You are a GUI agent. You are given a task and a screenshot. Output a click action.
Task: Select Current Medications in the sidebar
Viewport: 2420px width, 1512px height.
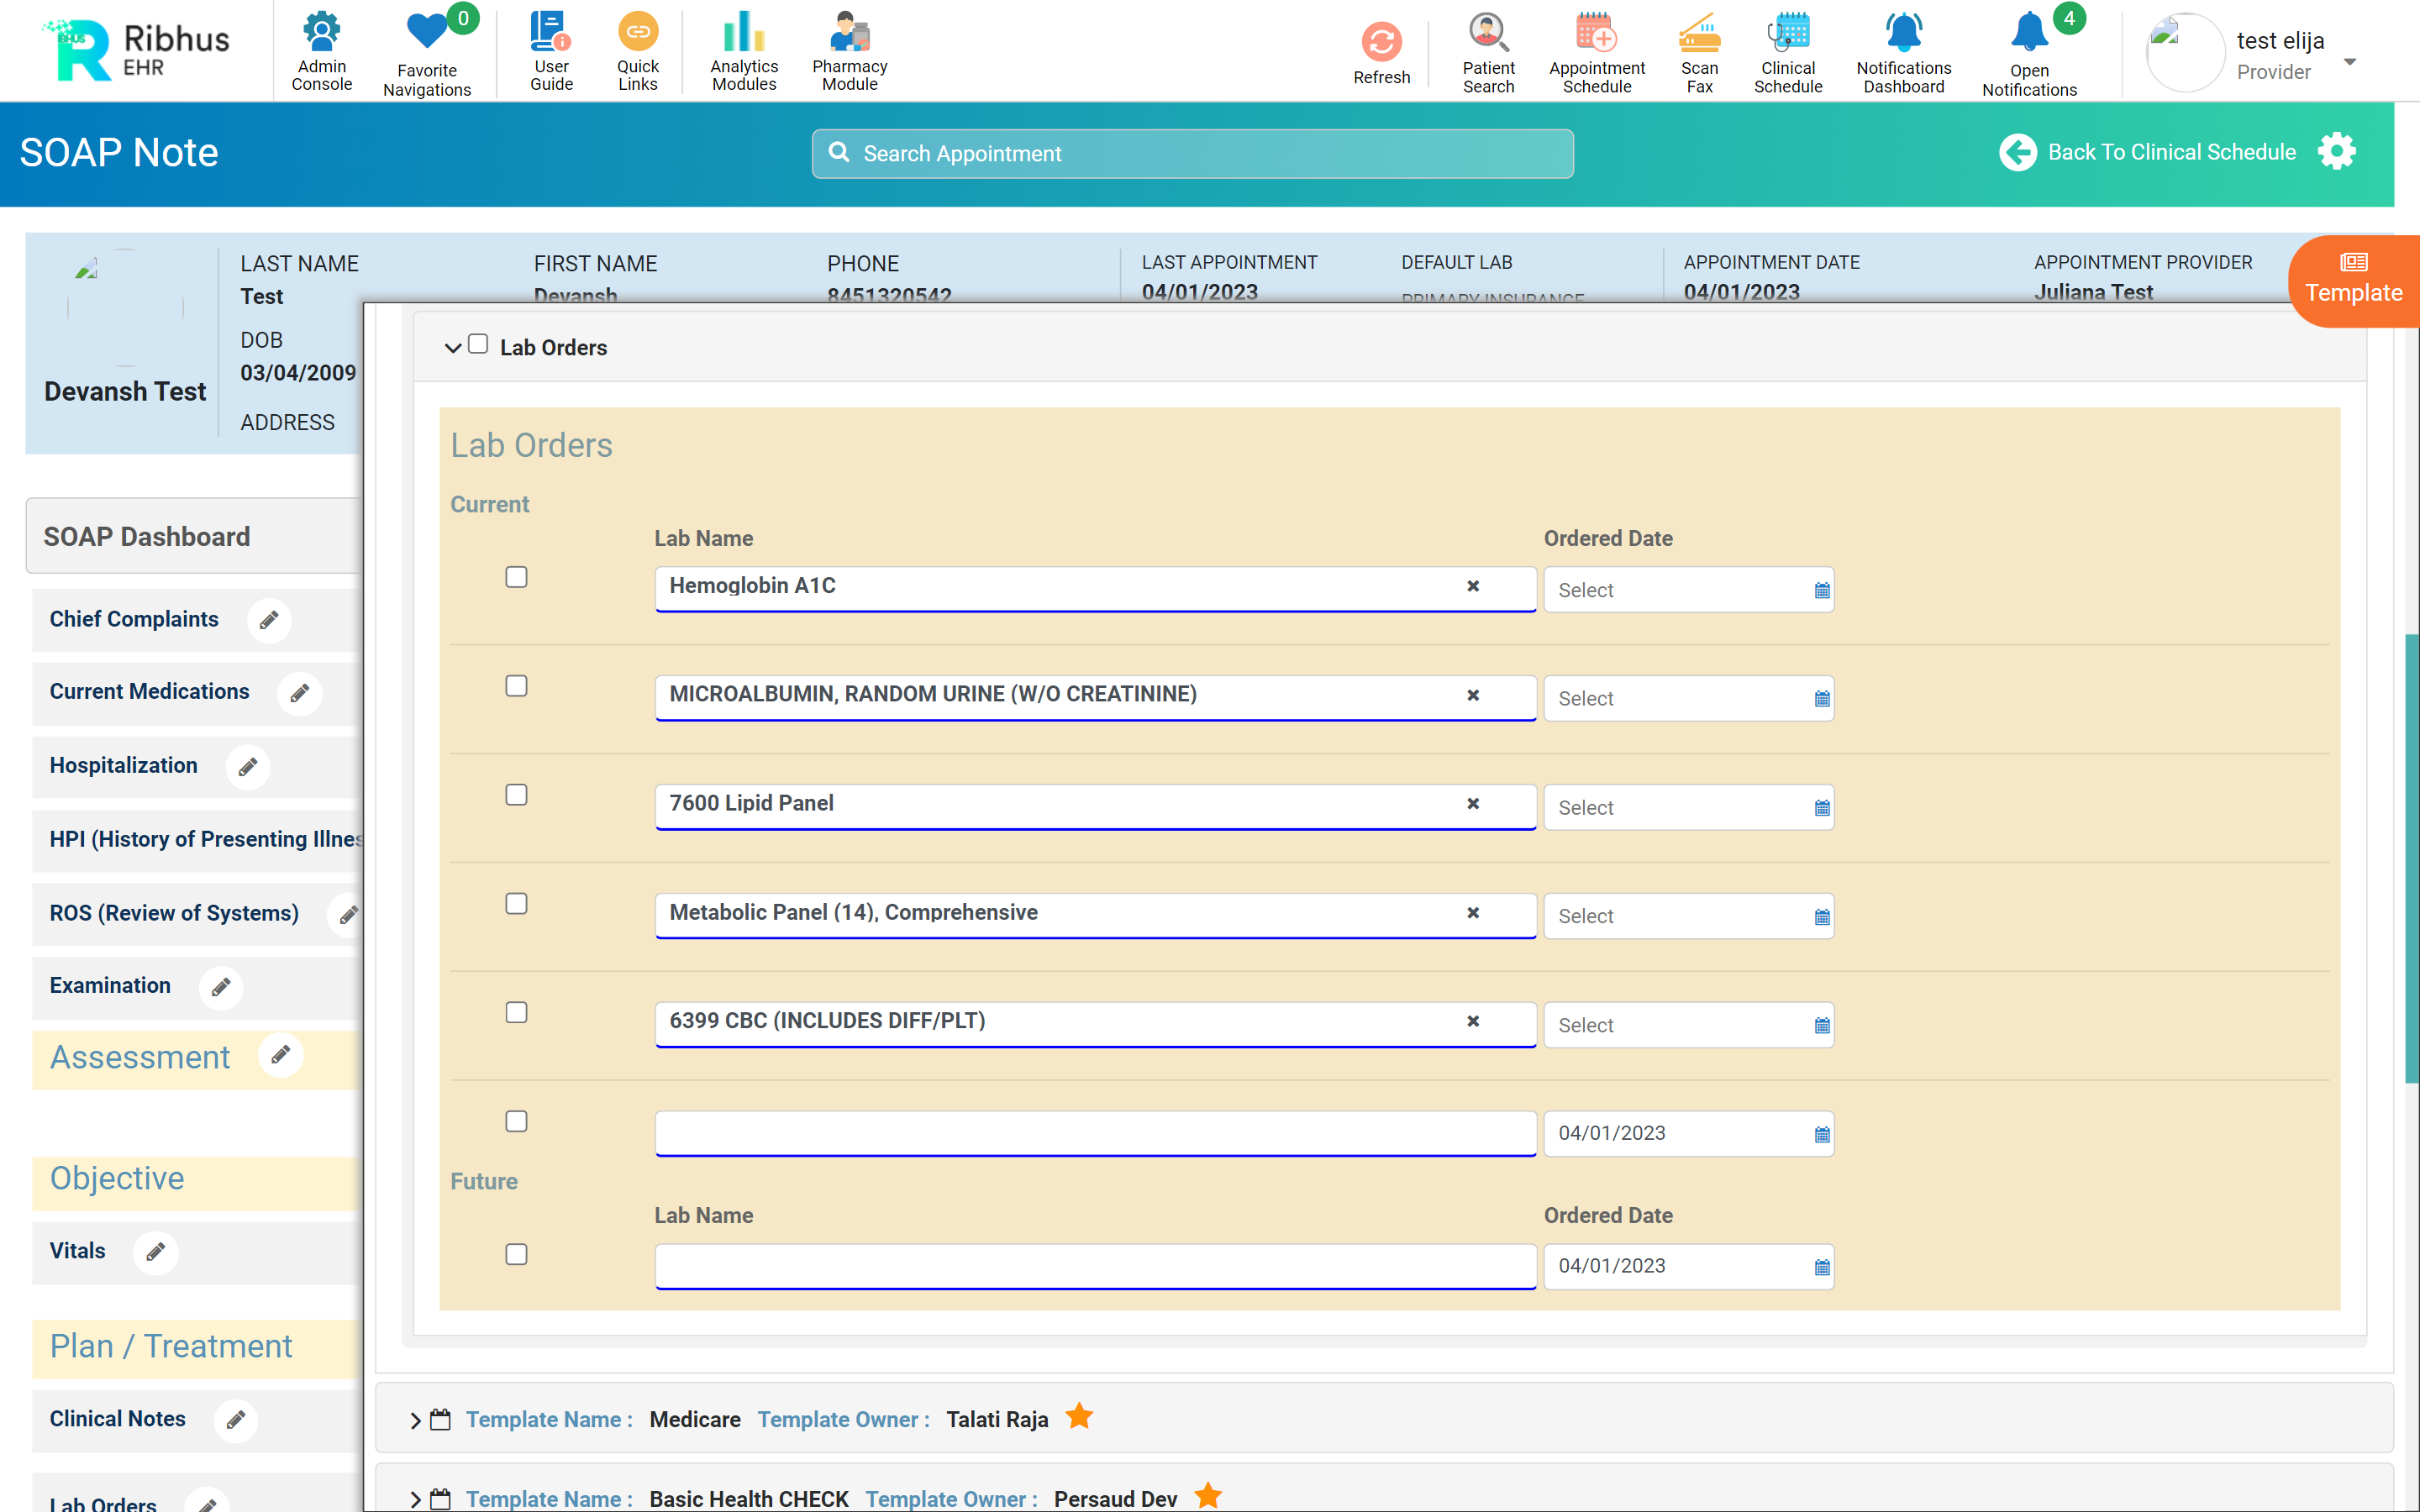coord(150,692)
